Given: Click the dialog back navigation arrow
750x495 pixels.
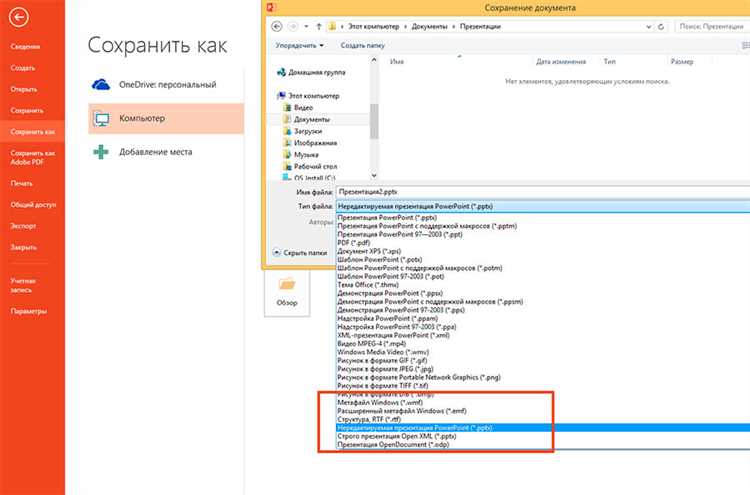Looking at the screenshot, I should (276, 26).
